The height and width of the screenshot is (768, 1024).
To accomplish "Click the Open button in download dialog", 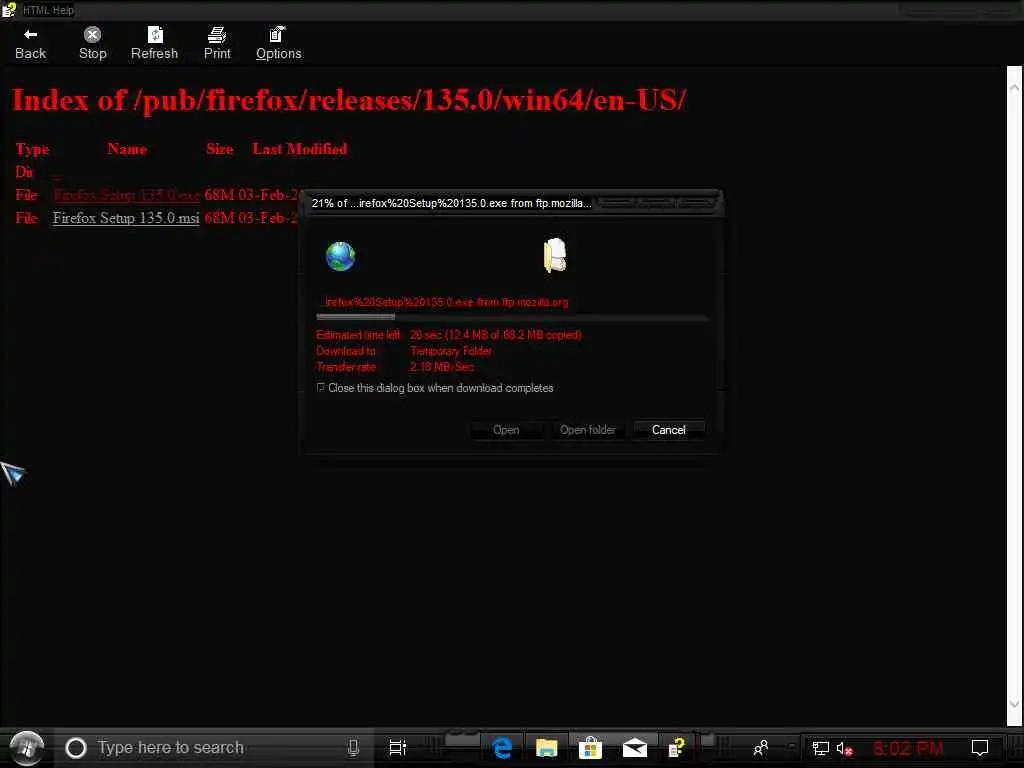I will point(506,430).
